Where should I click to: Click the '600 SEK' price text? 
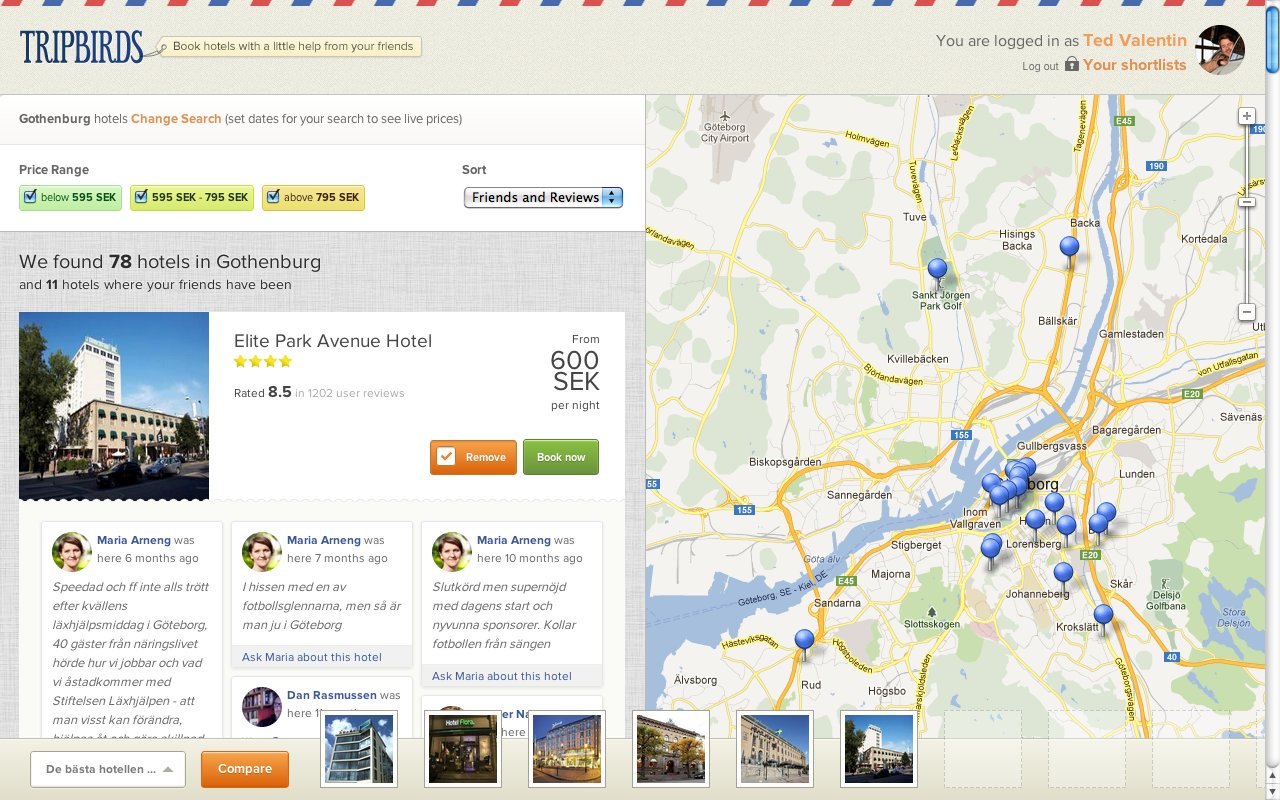[575, 371]
